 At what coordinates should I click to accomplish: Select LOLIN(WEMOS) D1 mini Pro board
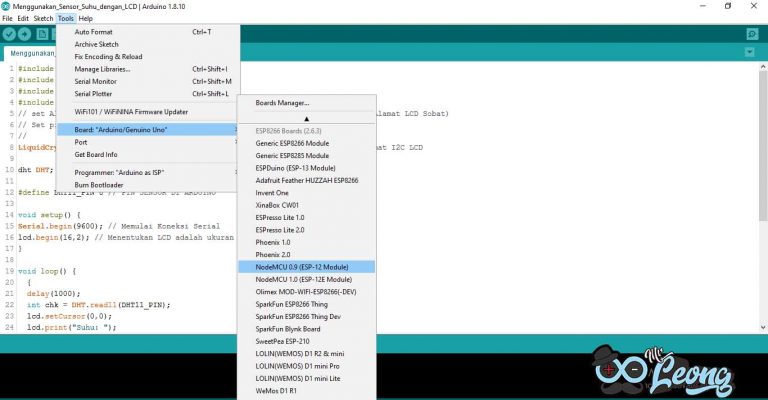coord(307,366)
